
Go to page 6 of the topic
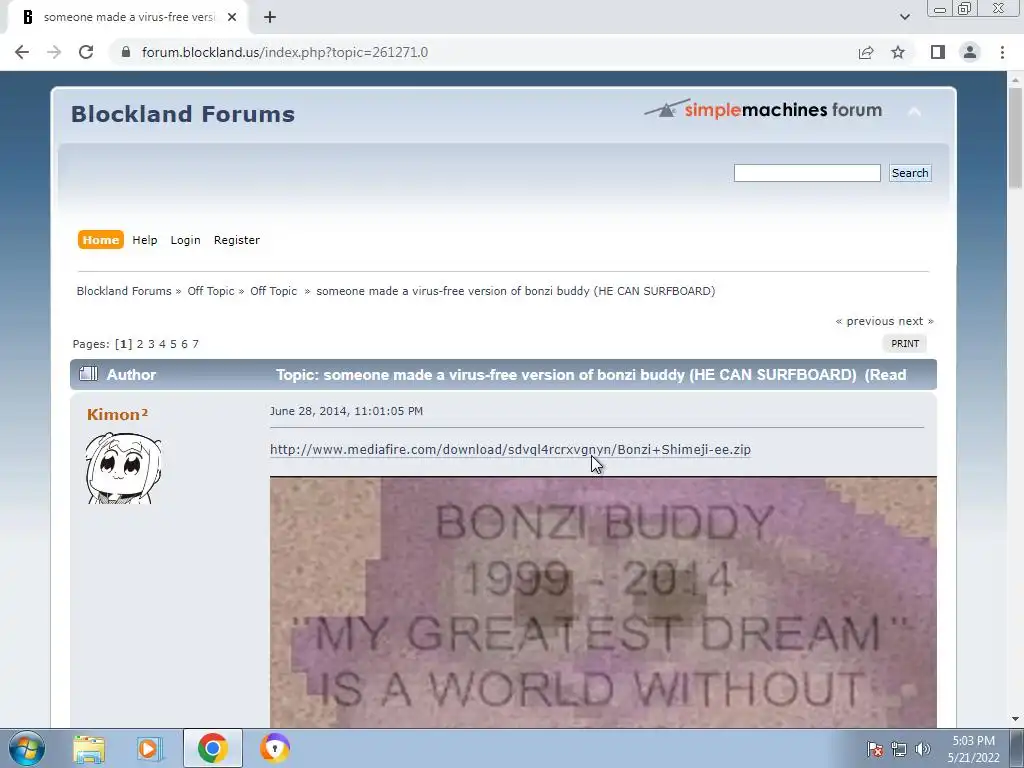(x=184, y=344)
